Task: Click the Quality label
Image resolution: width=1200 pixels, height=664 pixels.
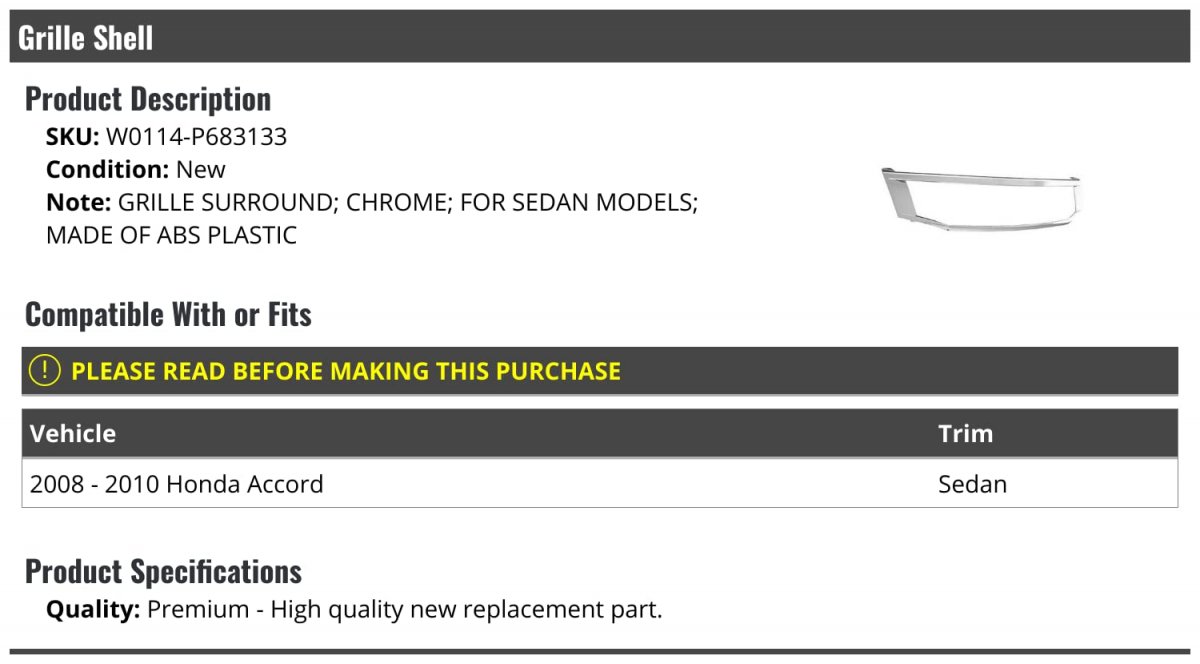Action: (93, 609)
